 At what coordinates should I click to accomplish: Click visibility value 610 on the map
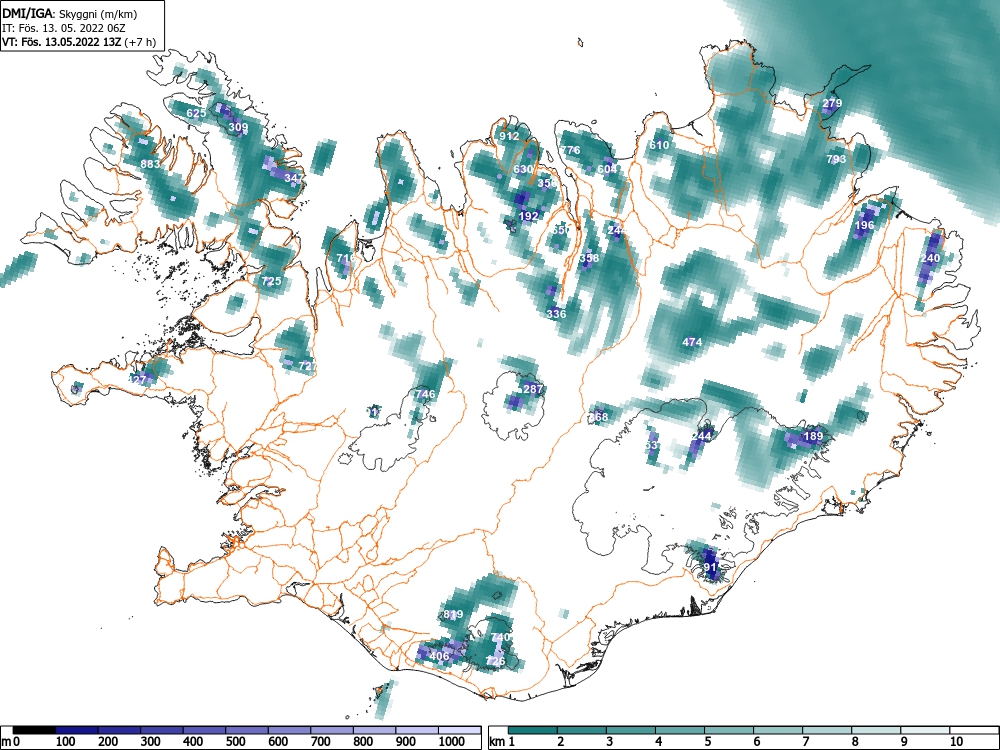pyautogui.click(x=659, y=145)
